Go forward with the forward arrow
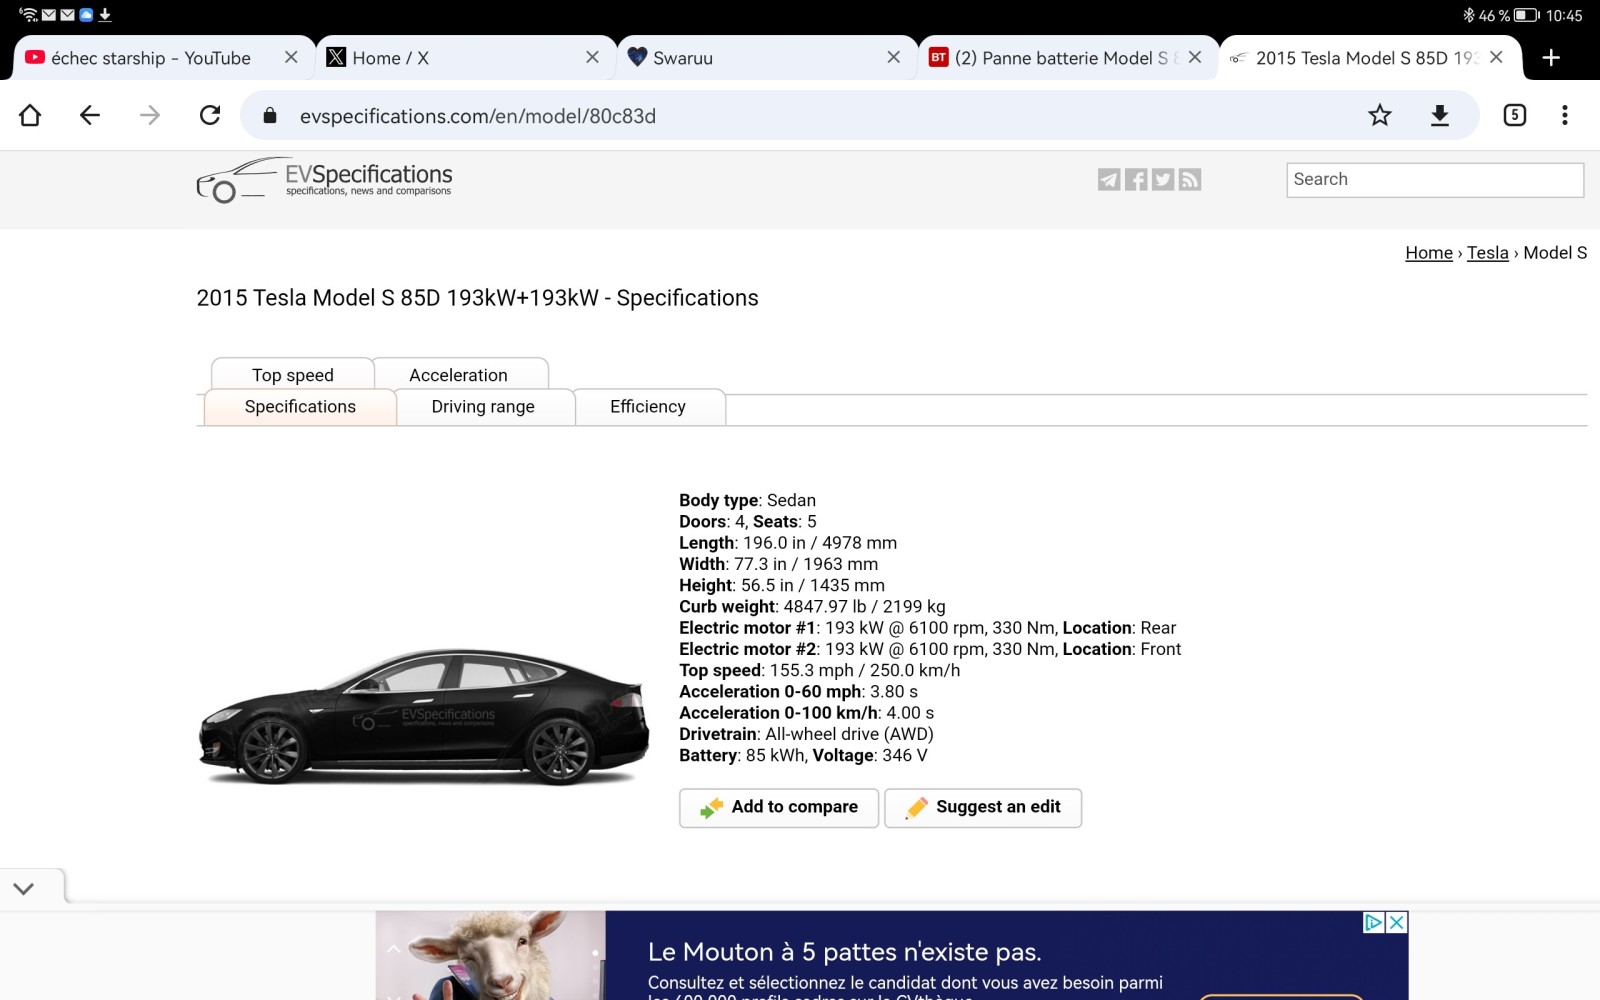The image size is (1600, 1000). point(150,116)
